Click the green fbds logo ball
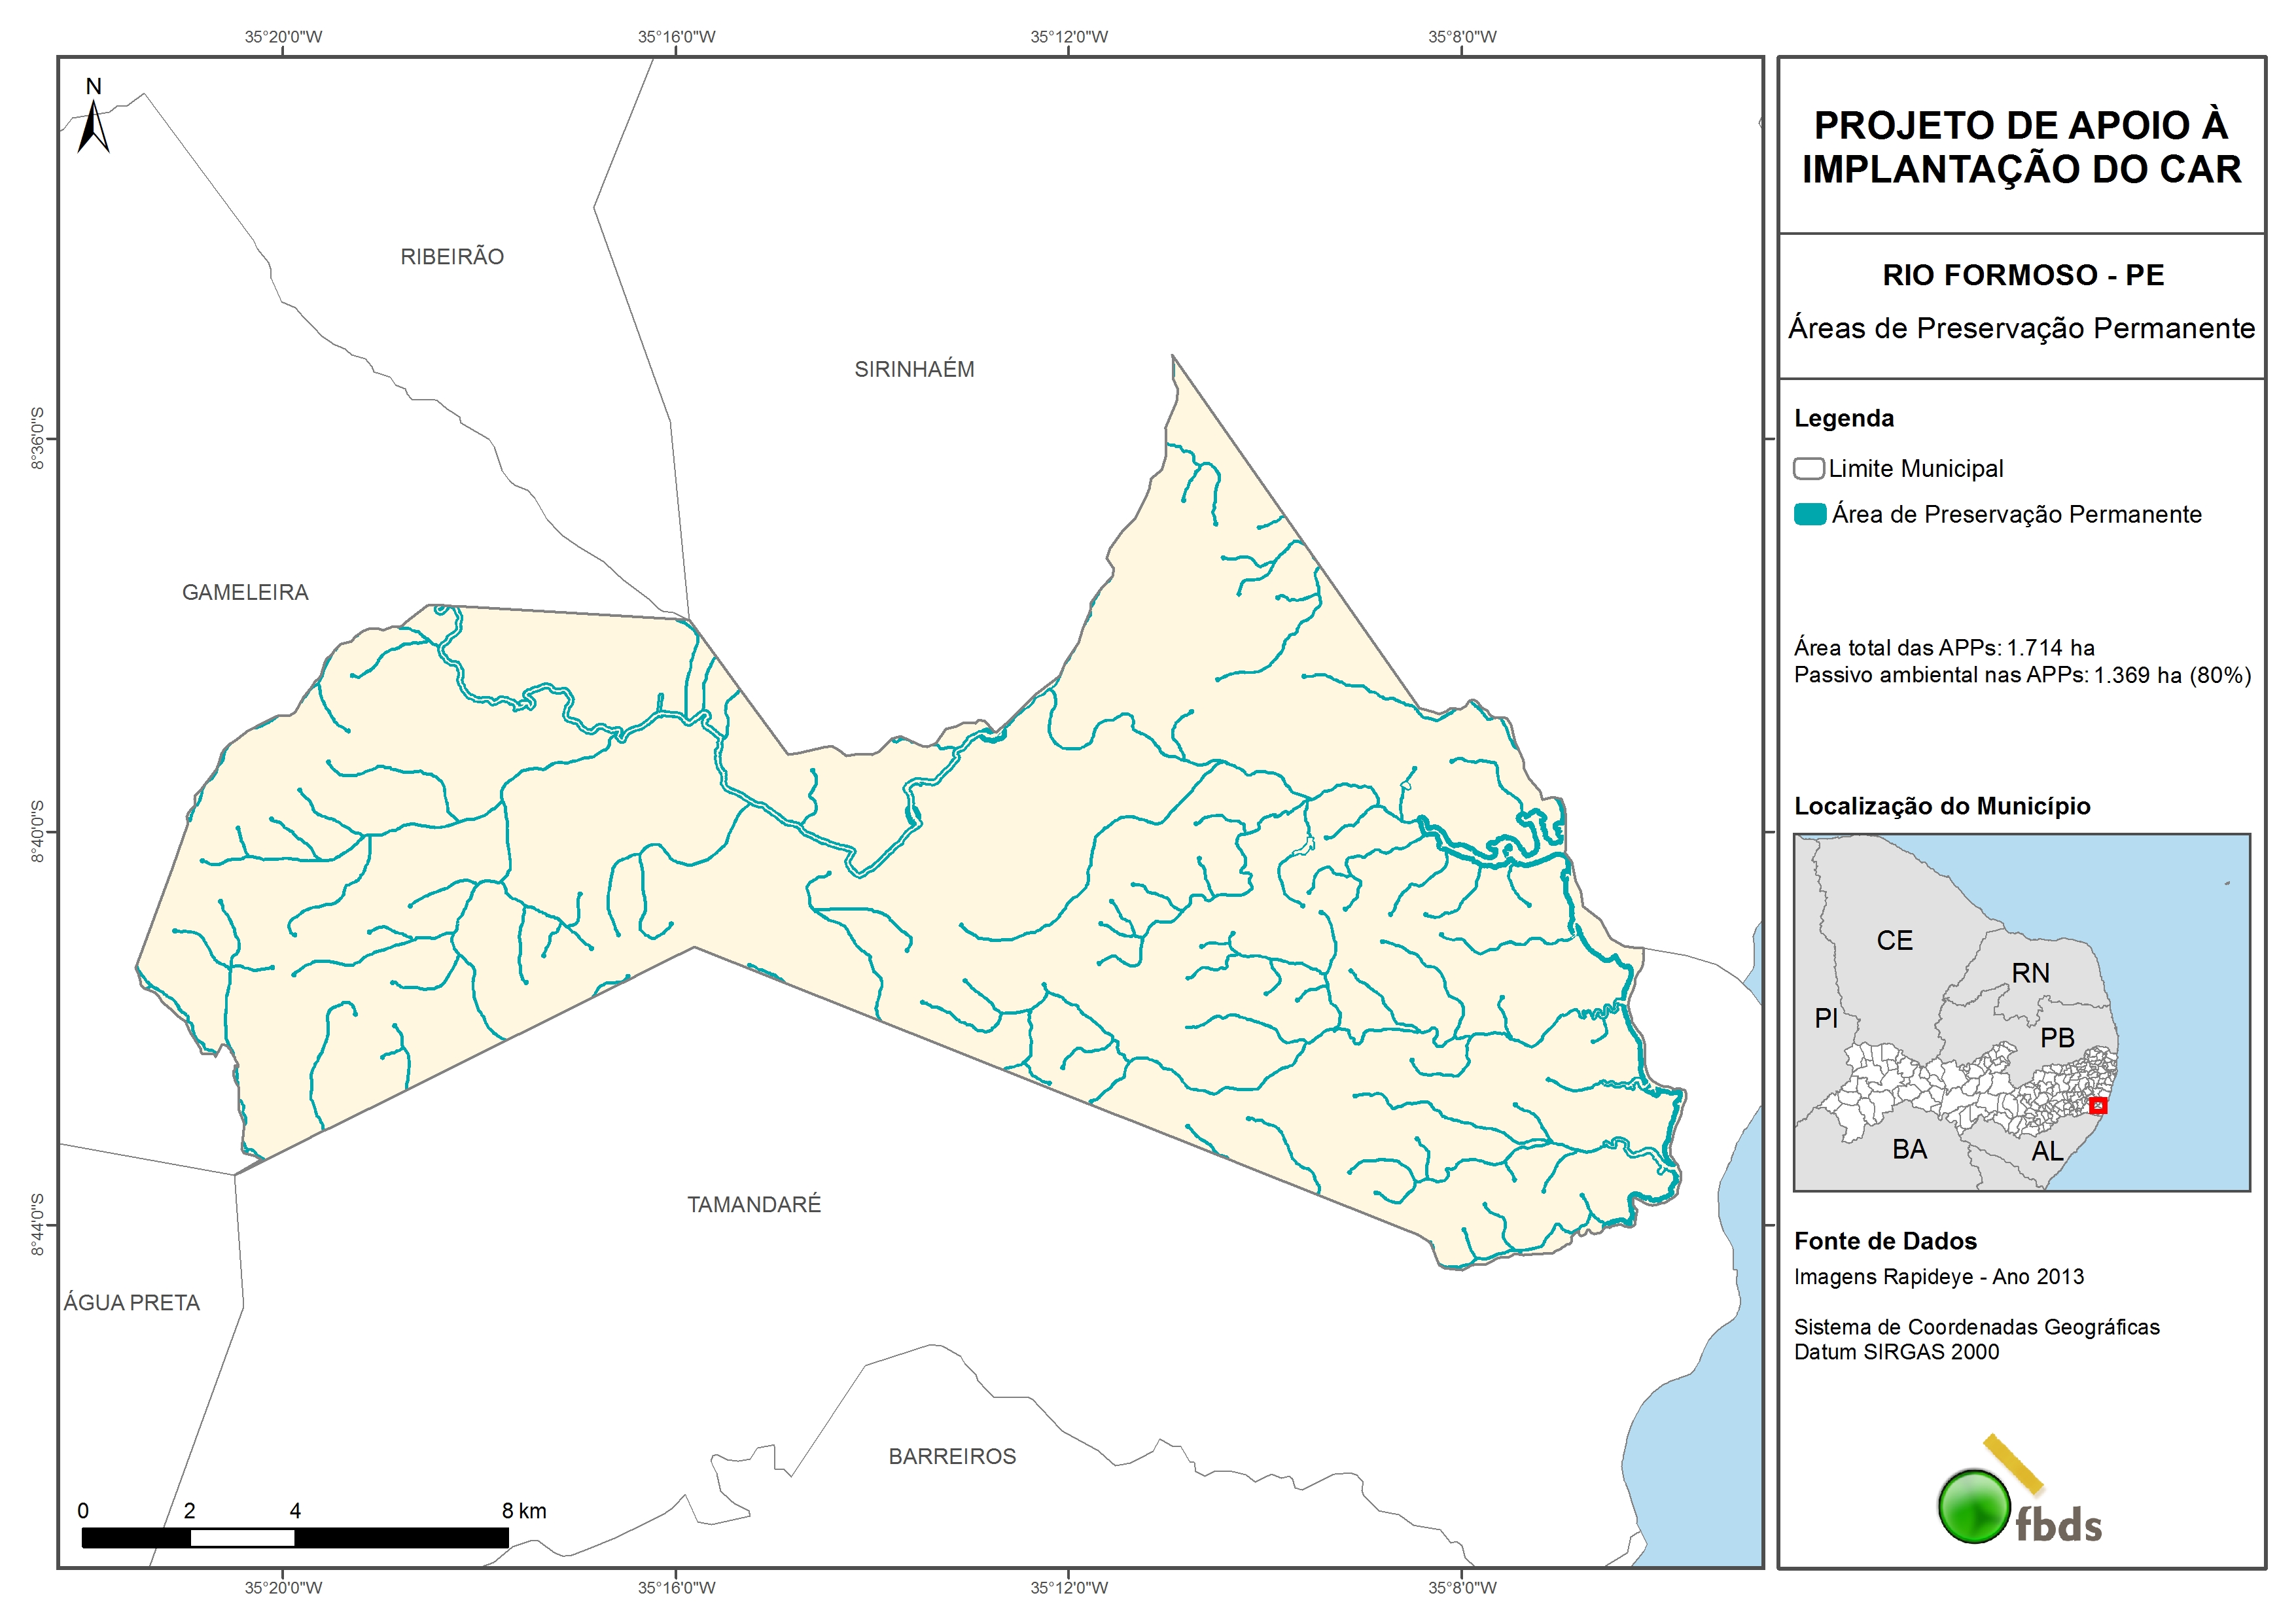The width and height of the screenshot is (2296, 1623). 1974,1506
